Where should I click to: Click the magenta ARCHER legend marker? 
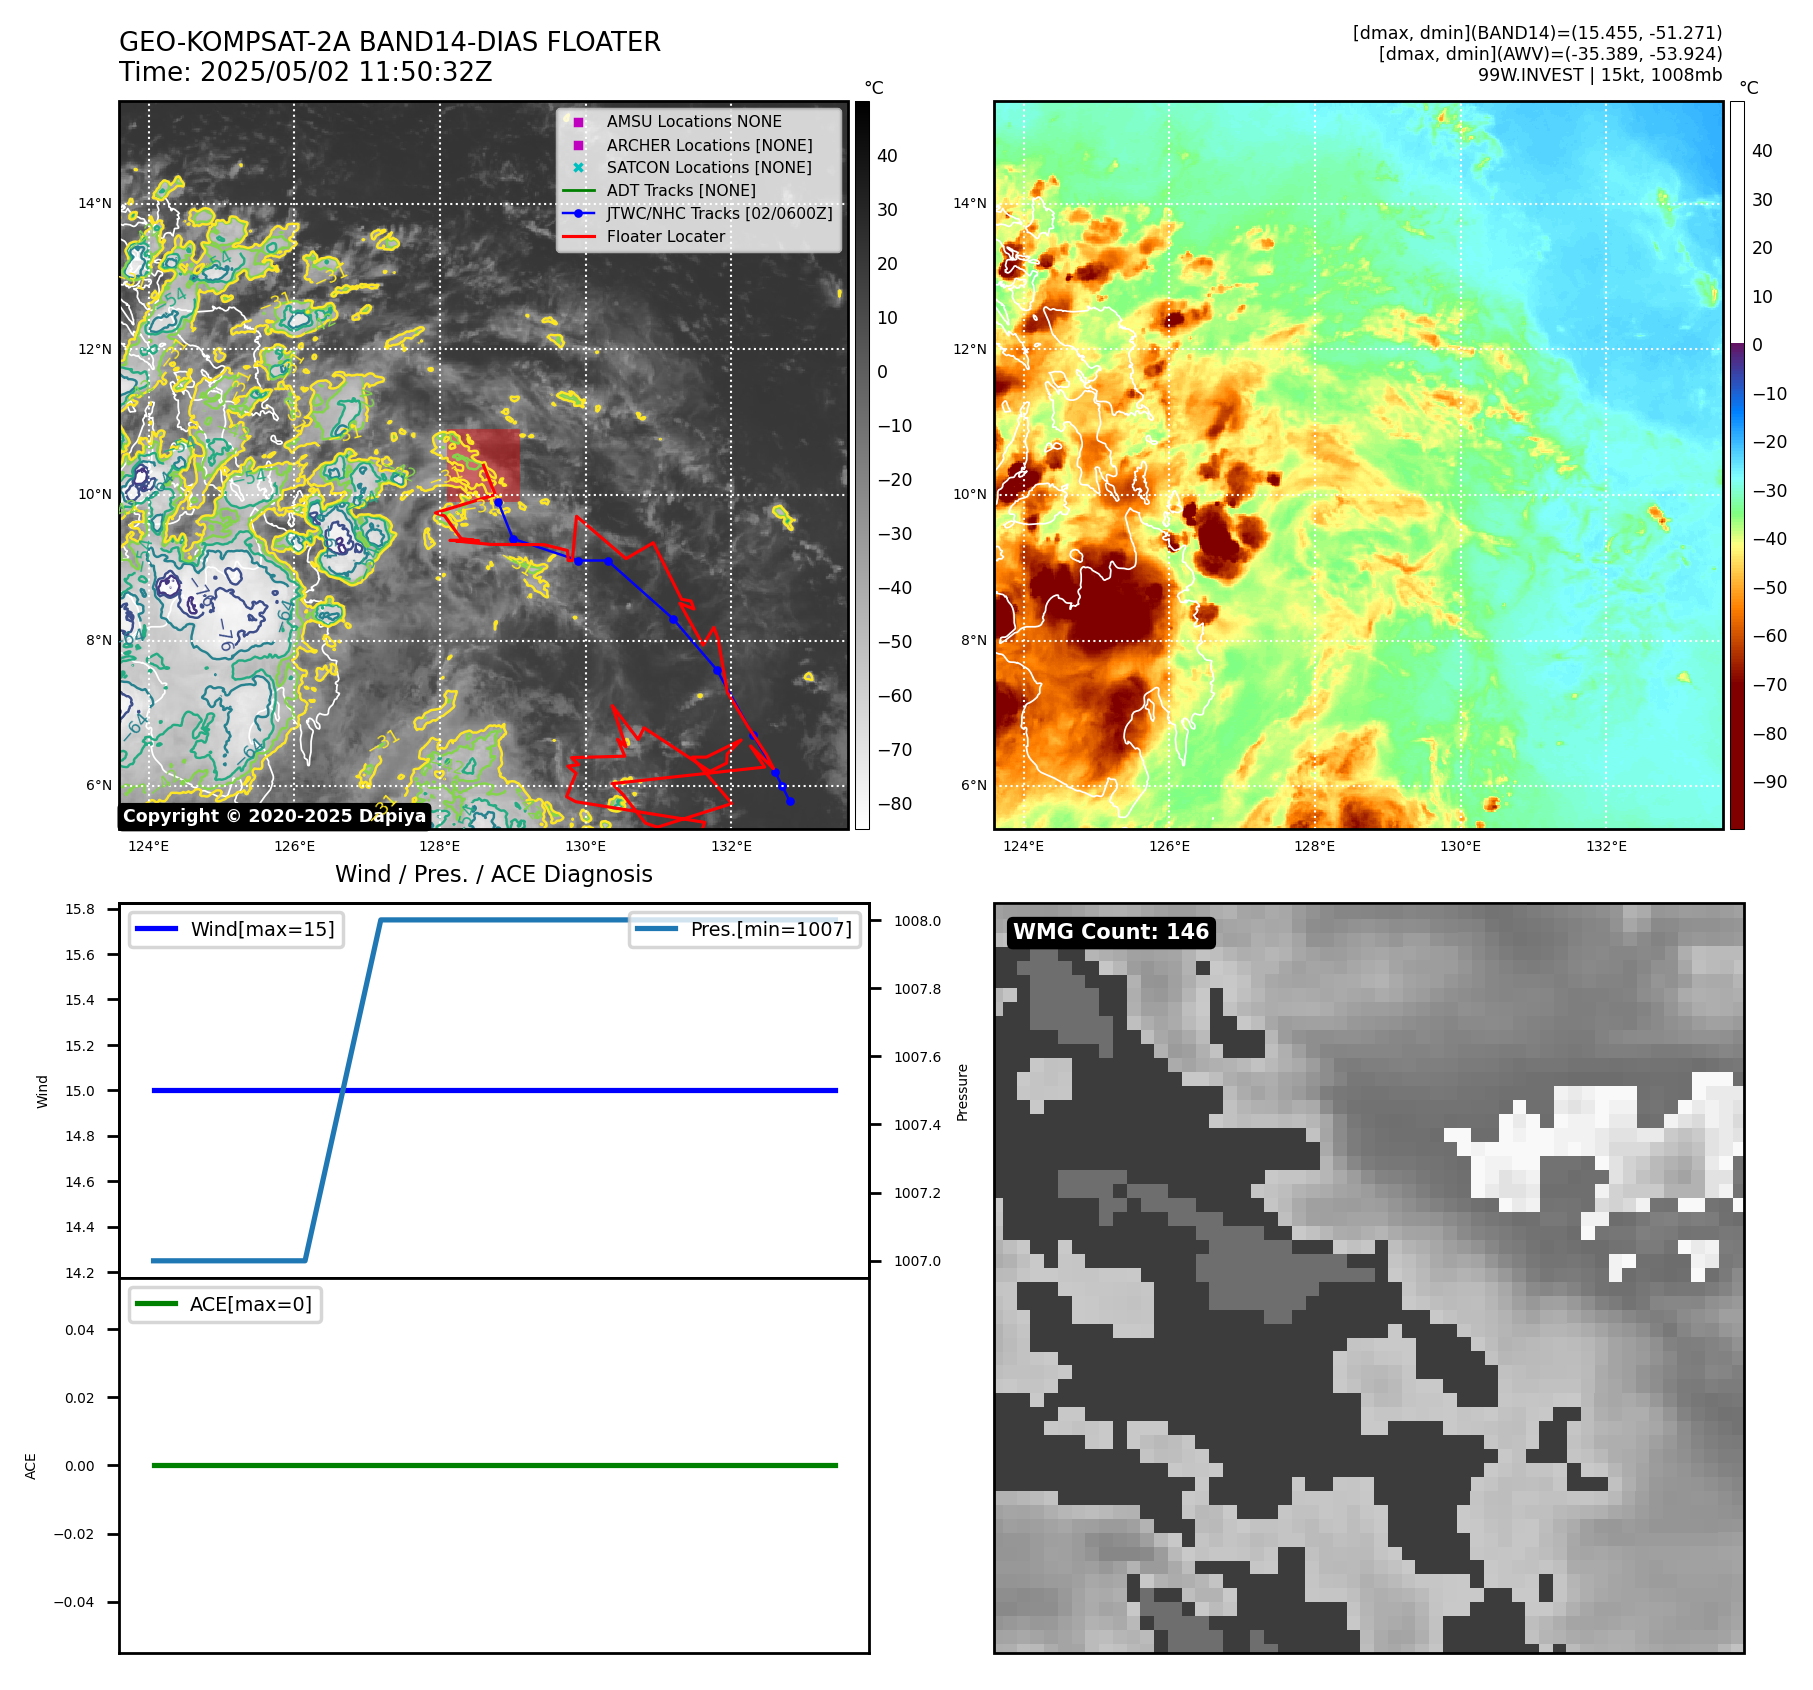pos(578,145)
